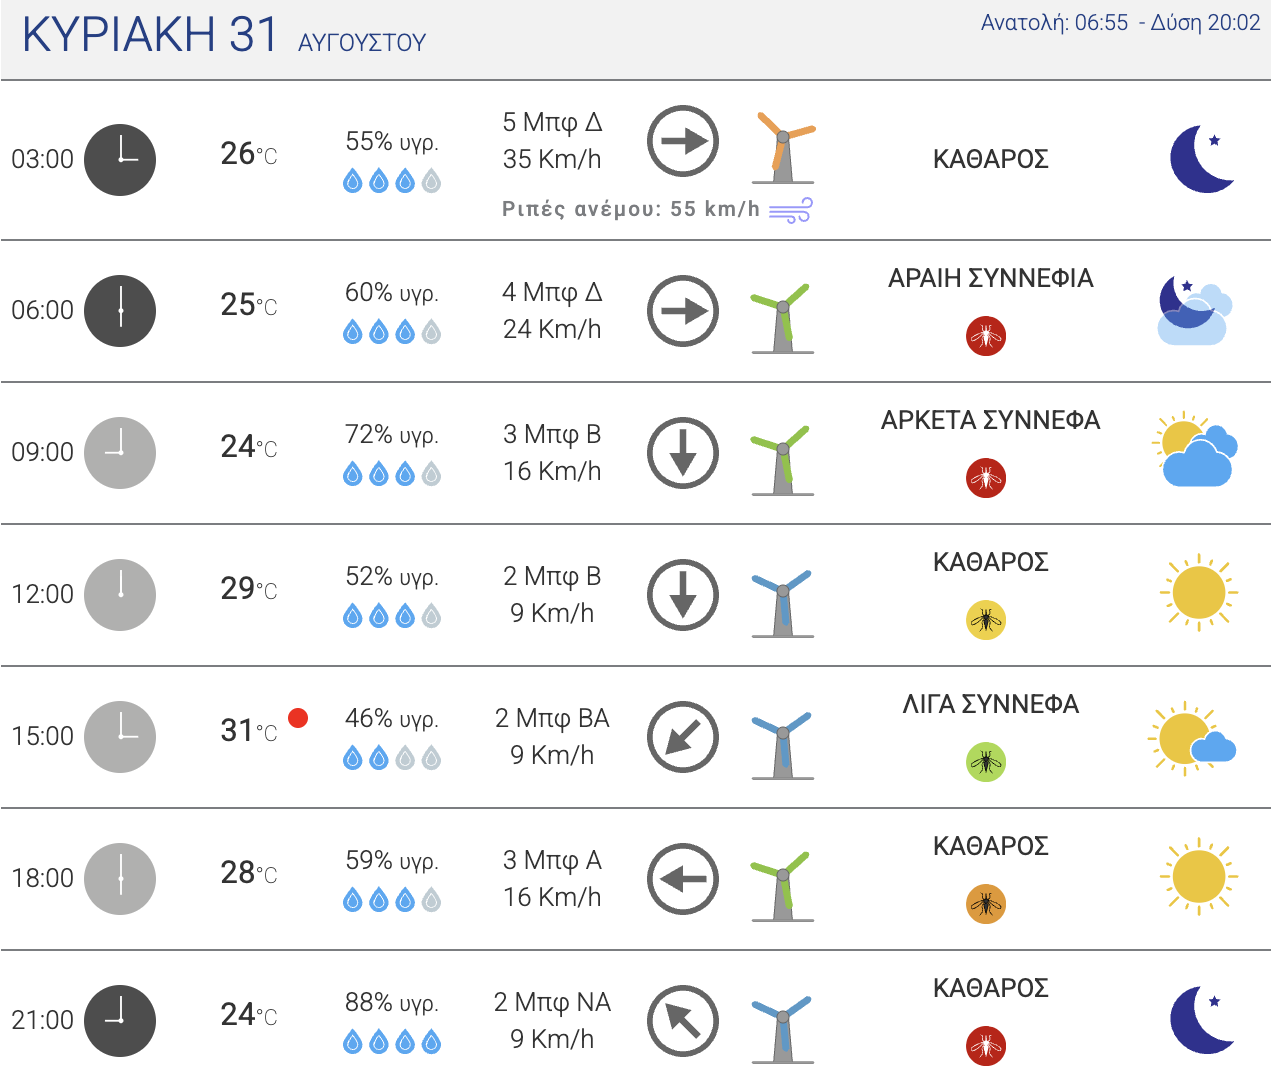Click the southwest-pointing wind arrow at 15:00
The height and width of the screenshot is (1084, 1280).
(x=683, y=737)
